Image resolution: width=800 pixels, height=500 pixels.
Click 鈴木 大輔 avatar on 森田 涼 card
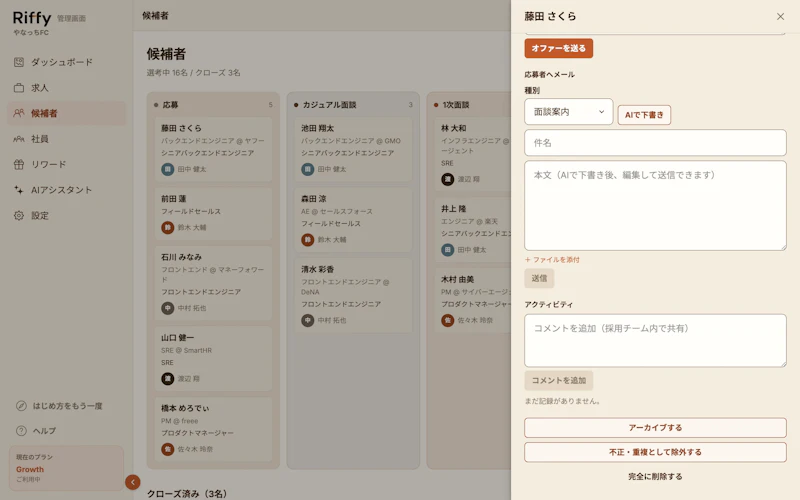click(307, 240)
